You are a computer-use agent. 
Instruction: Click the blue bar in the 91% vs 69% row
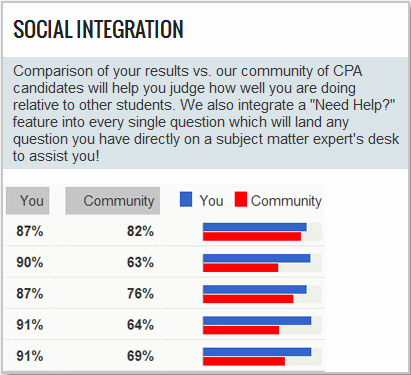257,352
